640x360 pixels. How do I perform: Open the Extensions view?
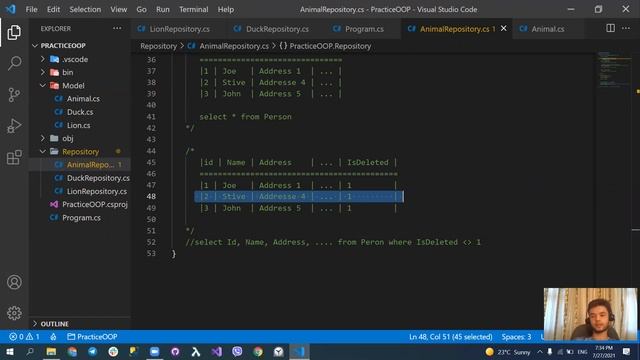point(14,157)
